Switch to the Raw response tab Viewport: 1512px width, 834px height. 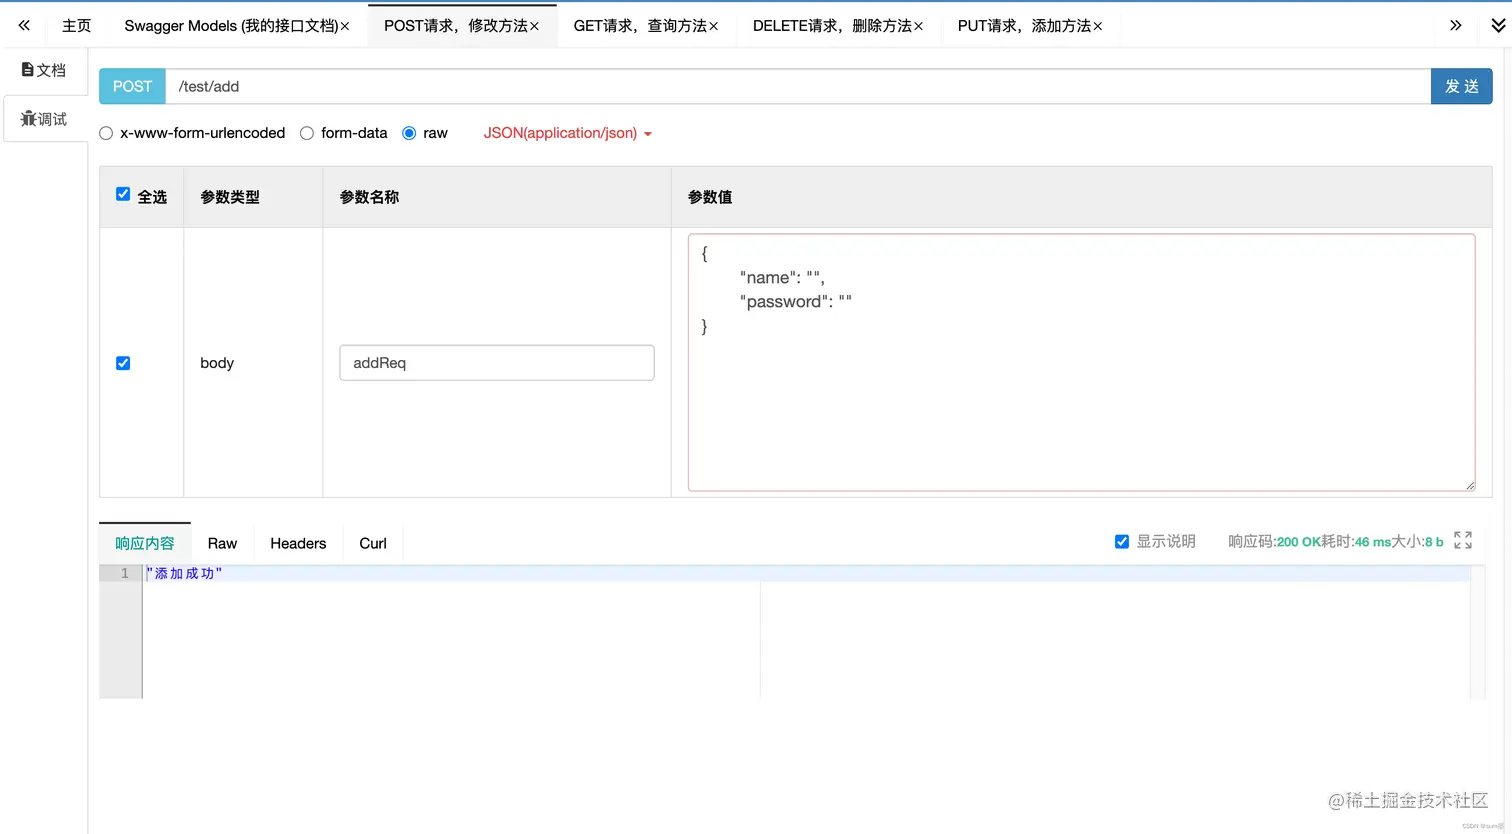[x=222, y=543]
